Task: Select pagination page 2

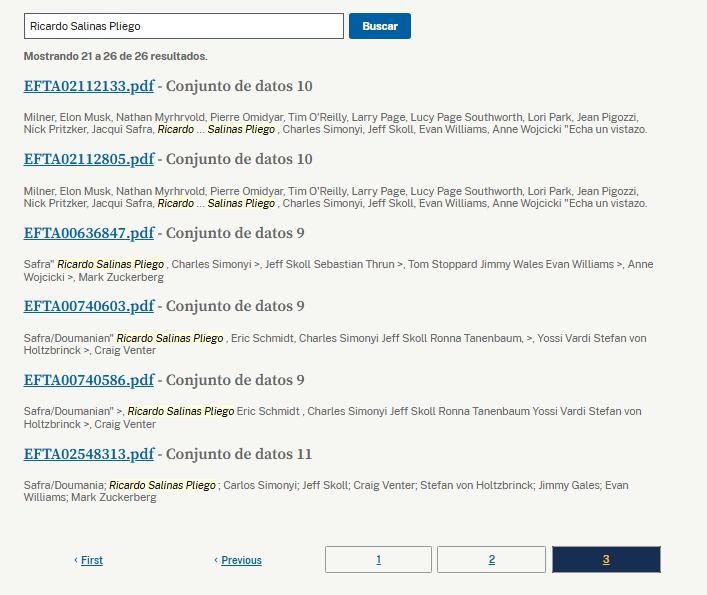Action: click(x=491, y=559)
